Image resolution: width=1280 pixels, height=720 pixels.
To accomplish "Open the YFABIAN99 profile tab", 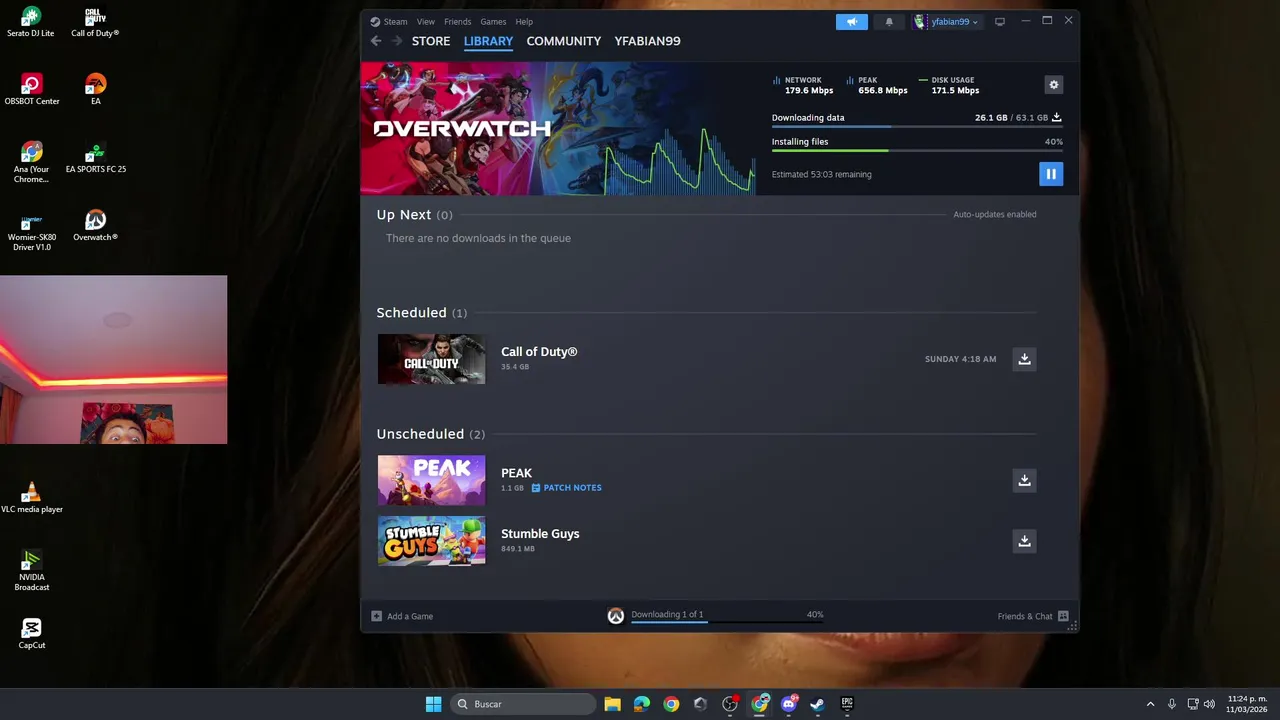I will (x=647, y=41).
